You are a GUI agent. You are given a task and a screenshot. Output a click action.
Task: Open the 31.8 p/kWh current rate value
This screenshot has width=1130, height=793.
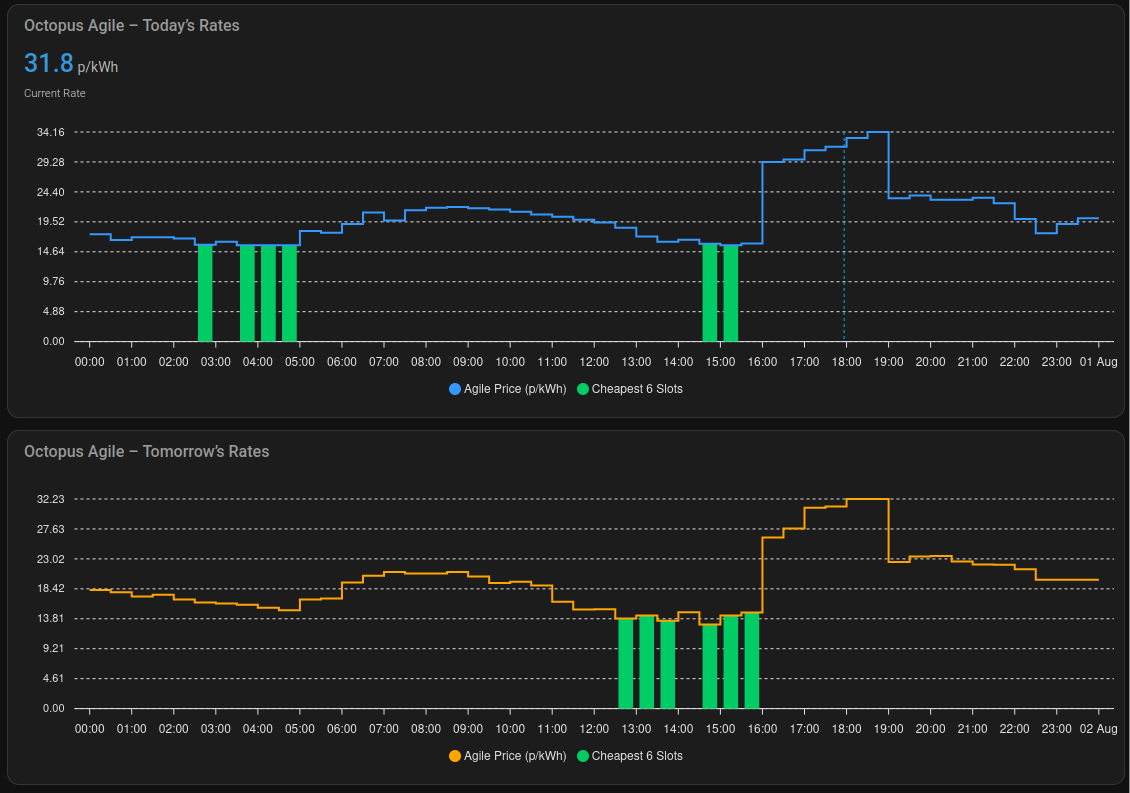click(50, 64)
